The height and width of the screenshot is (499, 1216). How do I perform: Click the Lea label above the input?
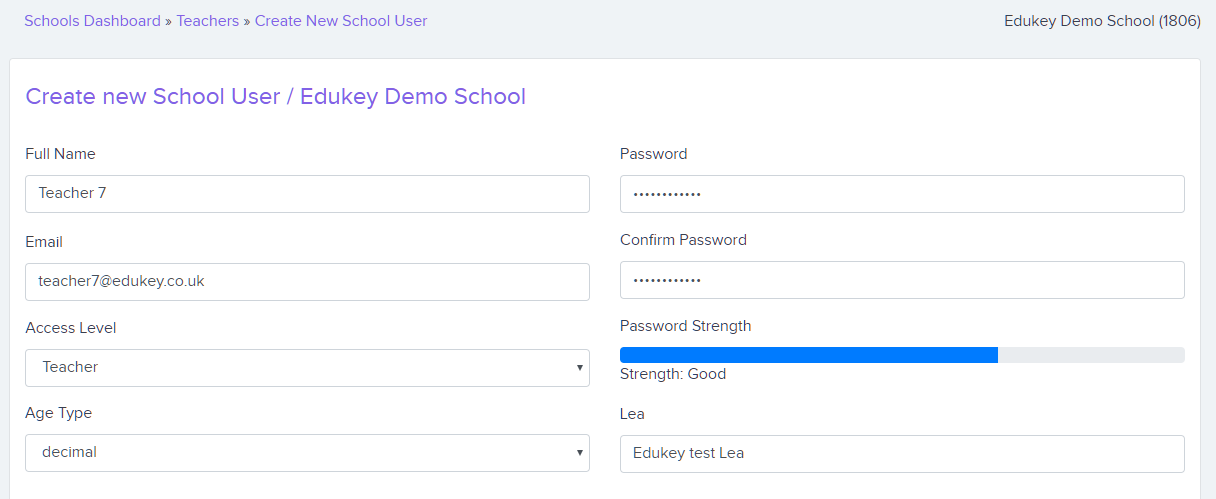coord(632,414)
